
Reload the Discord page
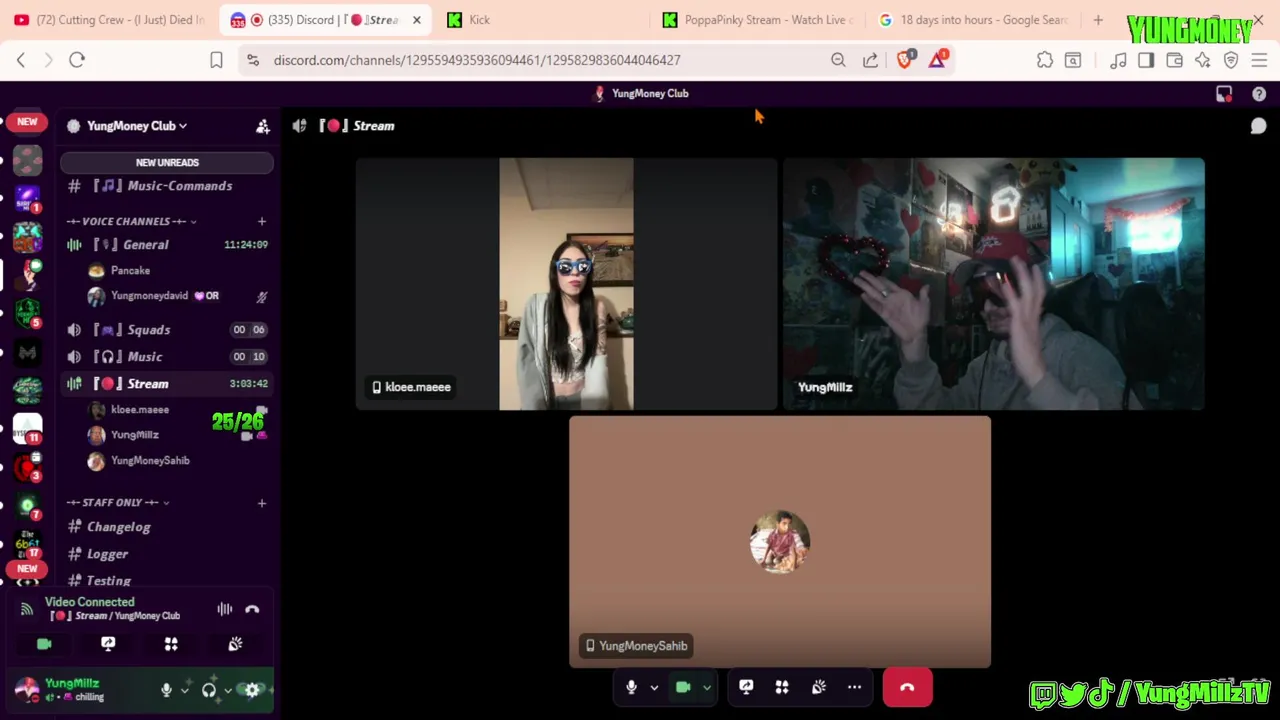point(77,60)
